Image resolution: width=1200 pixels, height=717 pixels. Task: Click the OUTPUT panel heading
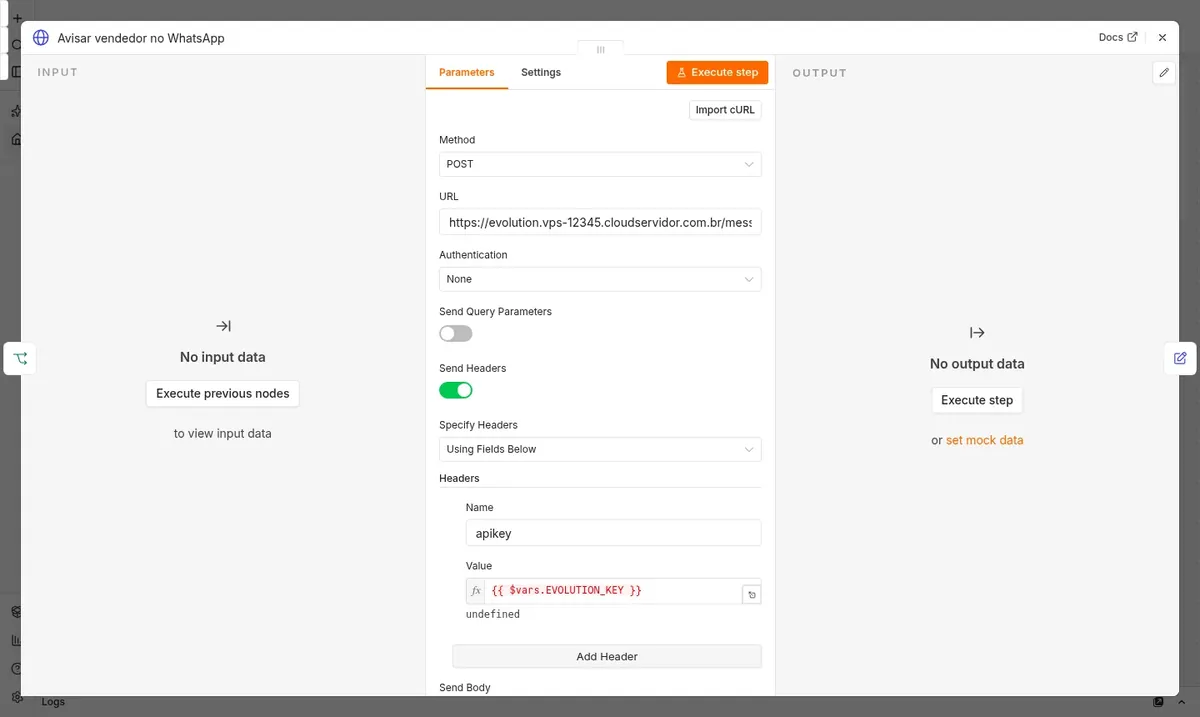coord(820,73)
